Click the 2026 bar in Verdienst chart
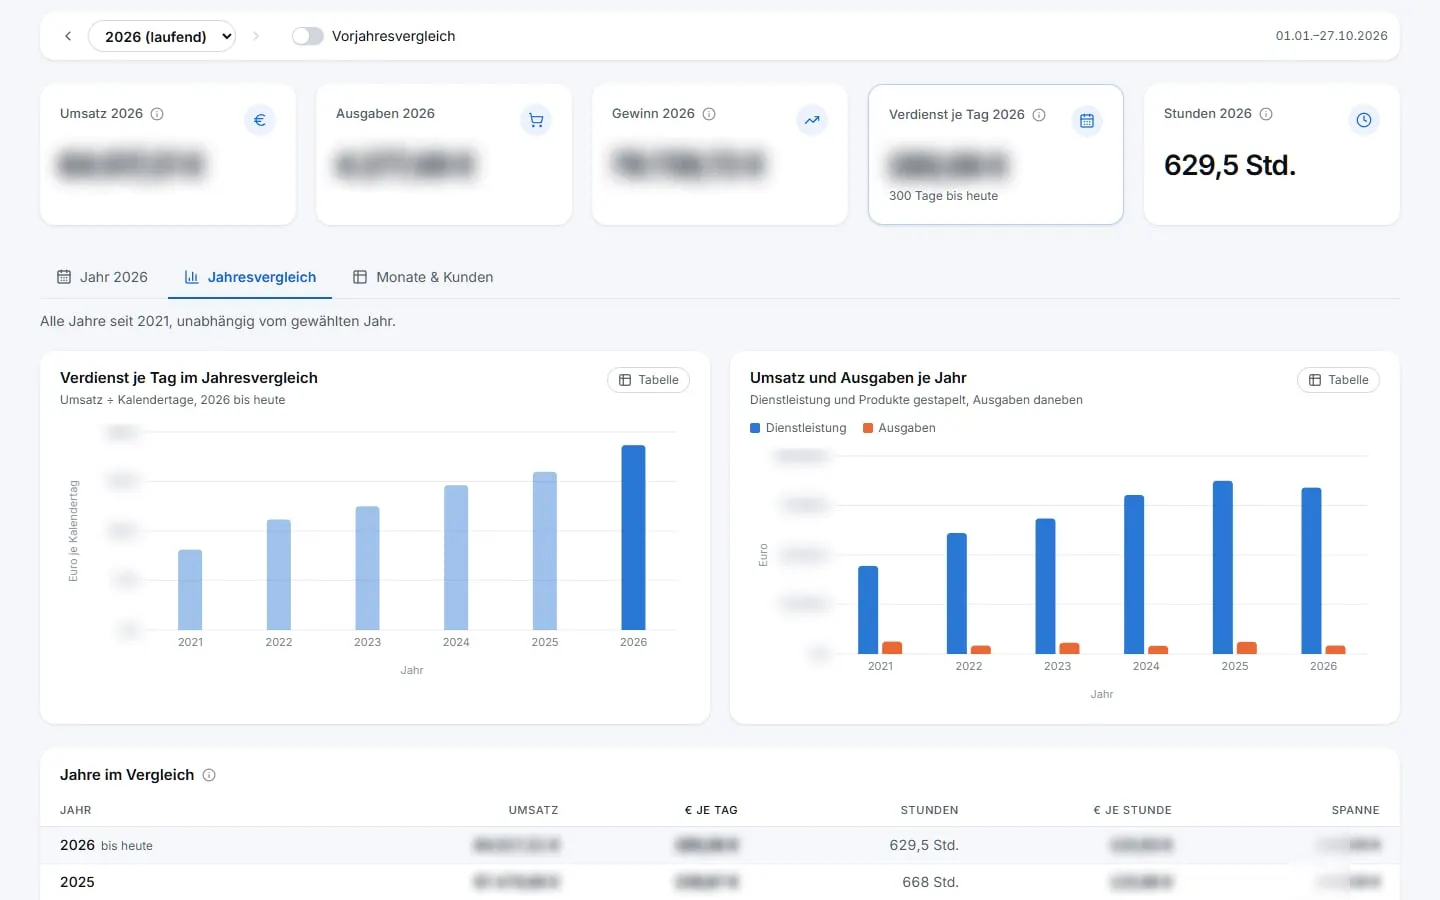 click(633, 537)
